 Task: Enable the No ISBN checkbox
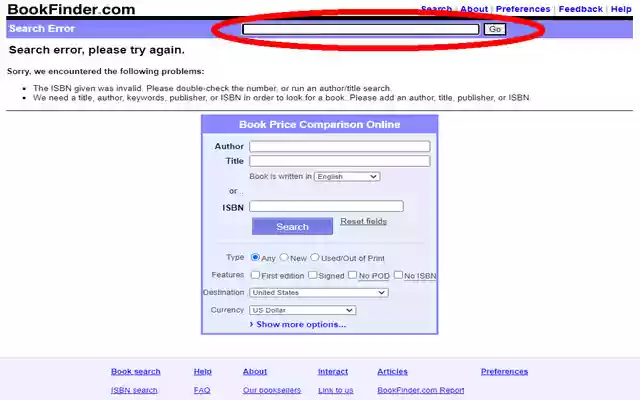pos(398,275)
